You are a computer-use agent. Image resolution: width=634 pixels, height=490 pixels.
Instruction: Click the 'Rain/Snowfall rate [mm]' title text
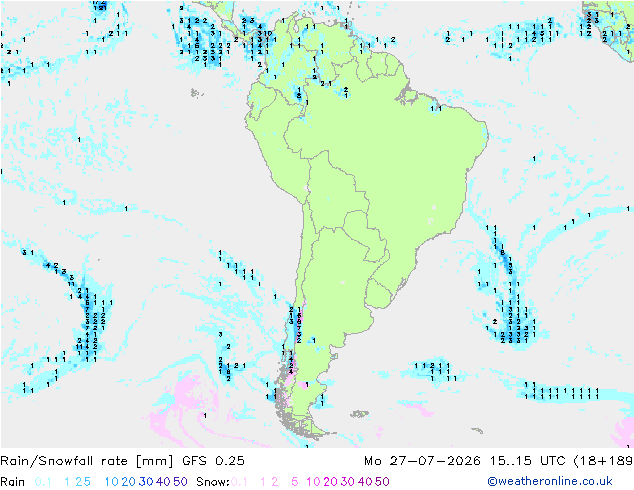point(87,461)
